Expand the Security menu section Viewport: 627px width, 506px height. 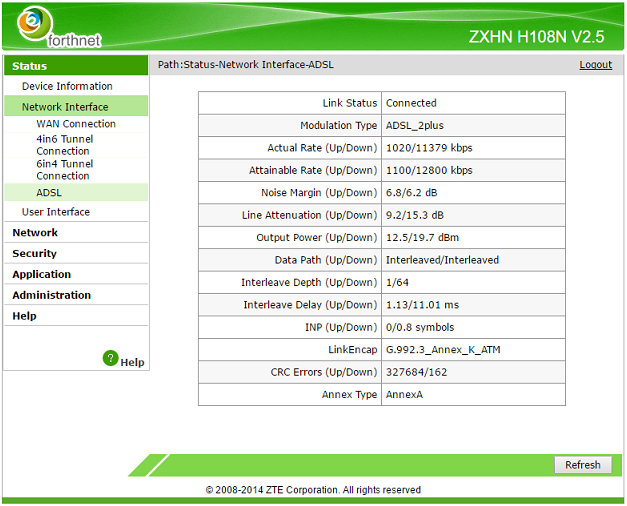(x=34, y=253)
